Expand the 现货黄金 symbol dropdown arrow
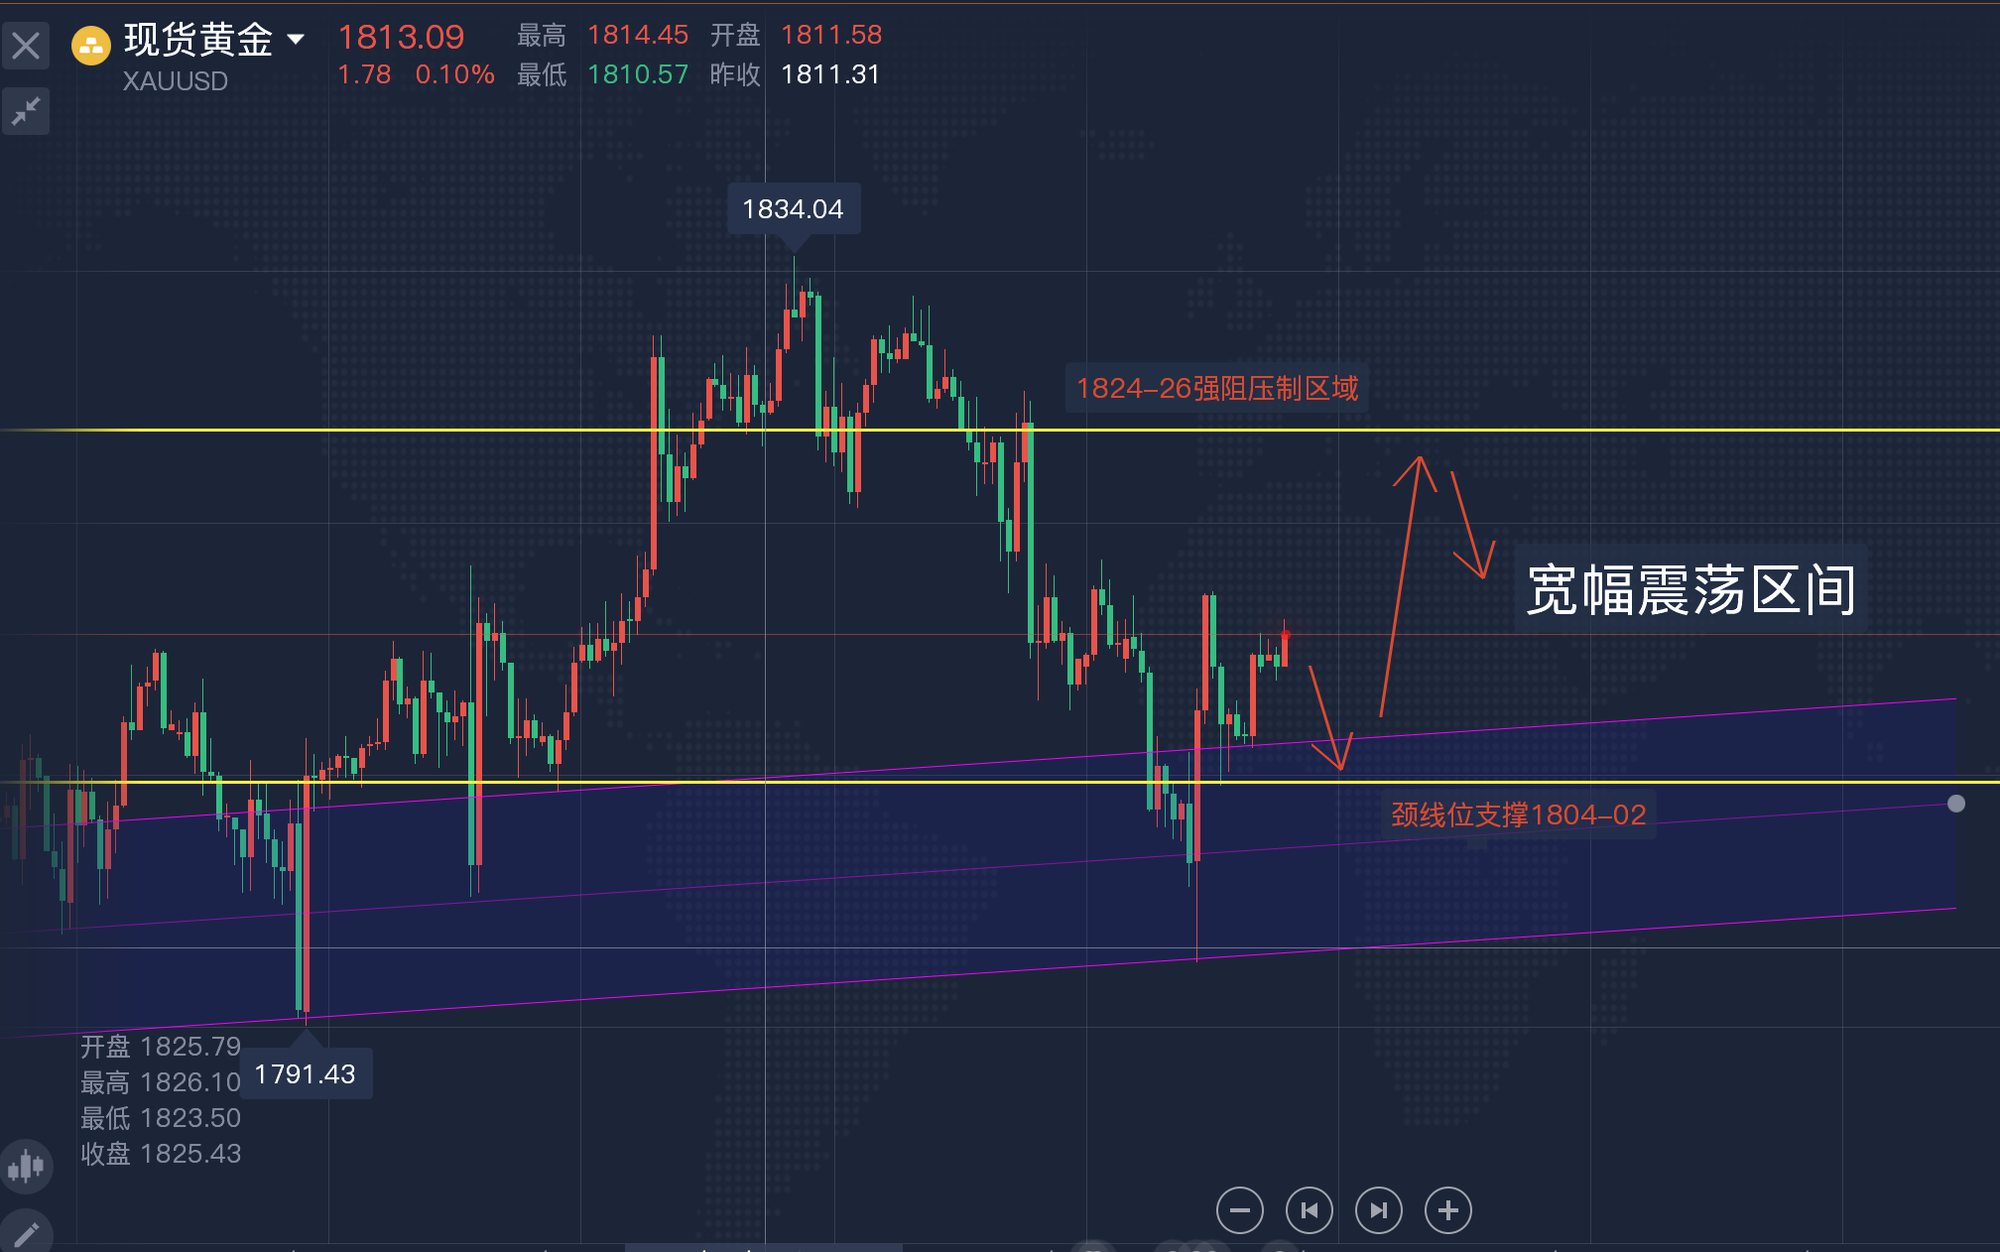Screen dimensions: 2000x1252 coord(296,40)
